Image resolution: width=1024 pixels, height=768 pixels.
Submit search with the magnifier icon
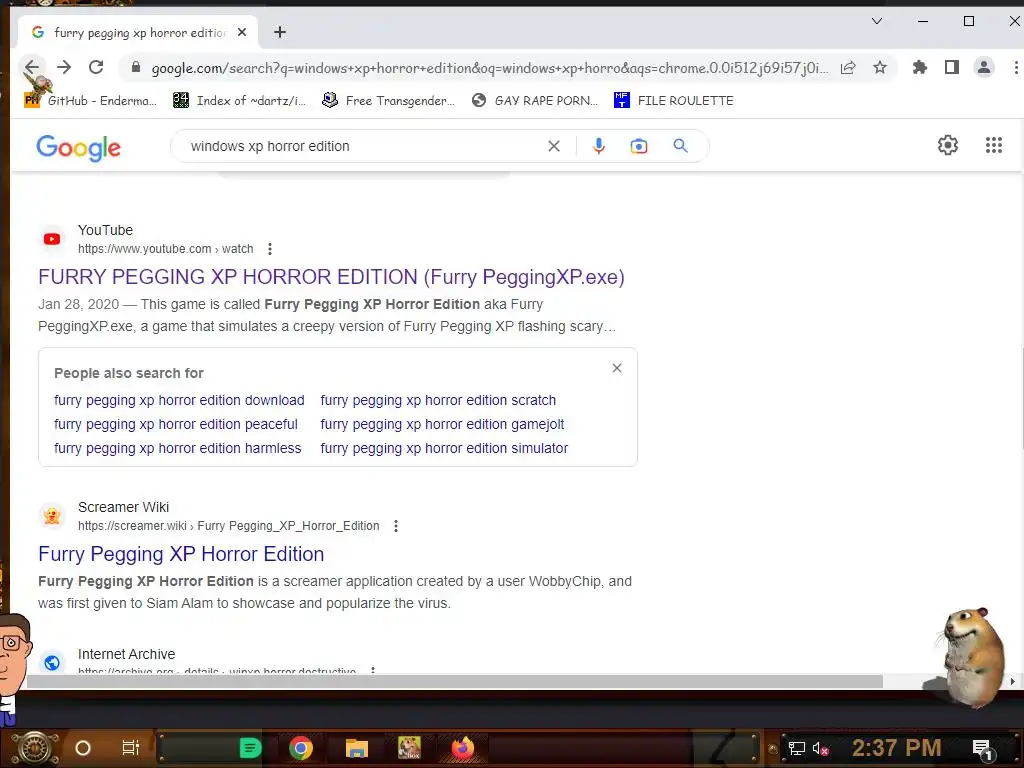click(680, 146)
